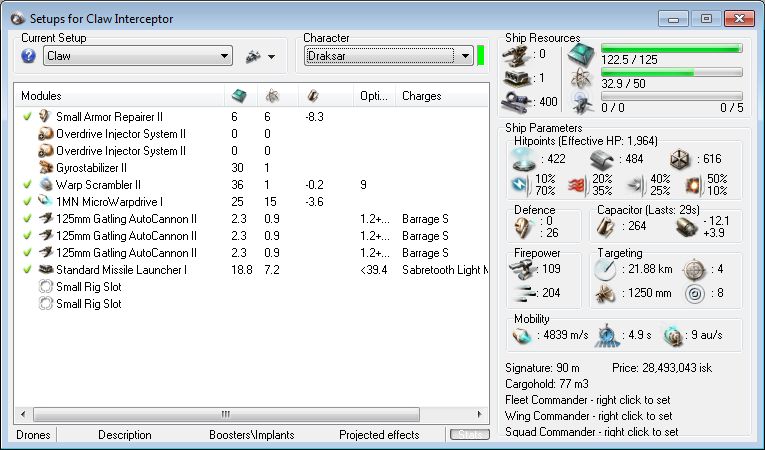Click the explosive resistance icon
The height and width of the screenshot is (450, 765).
coord(692,185)
